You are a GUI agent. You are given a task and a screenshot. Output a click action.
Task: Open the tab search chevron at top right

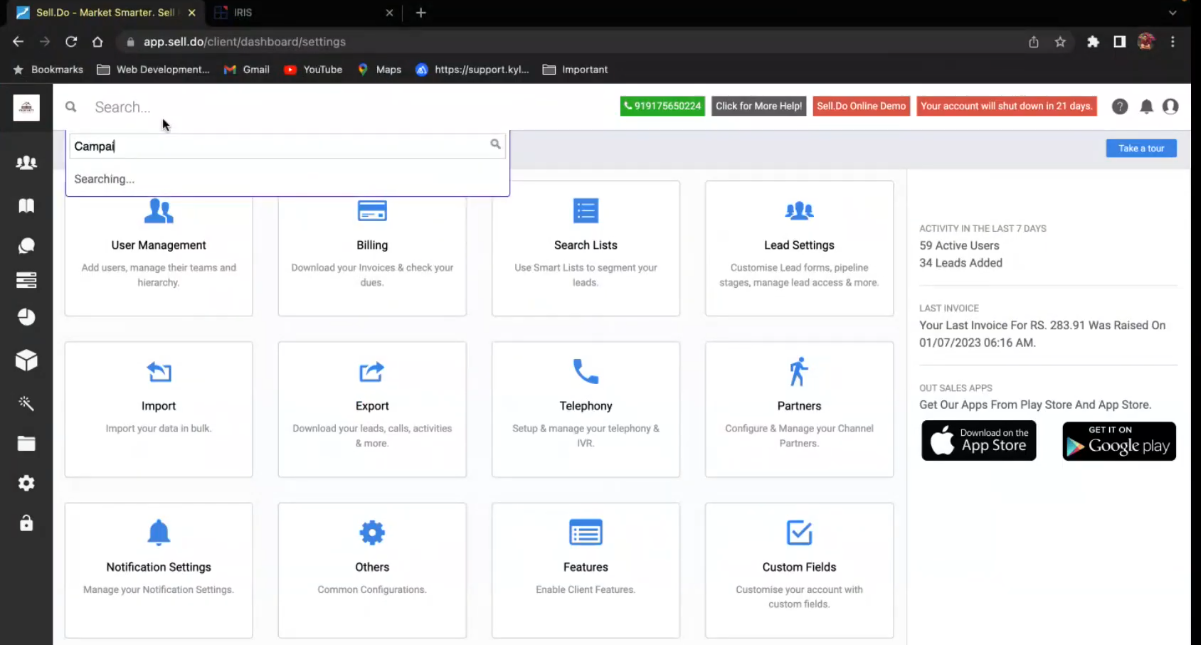click(1173, 13)
